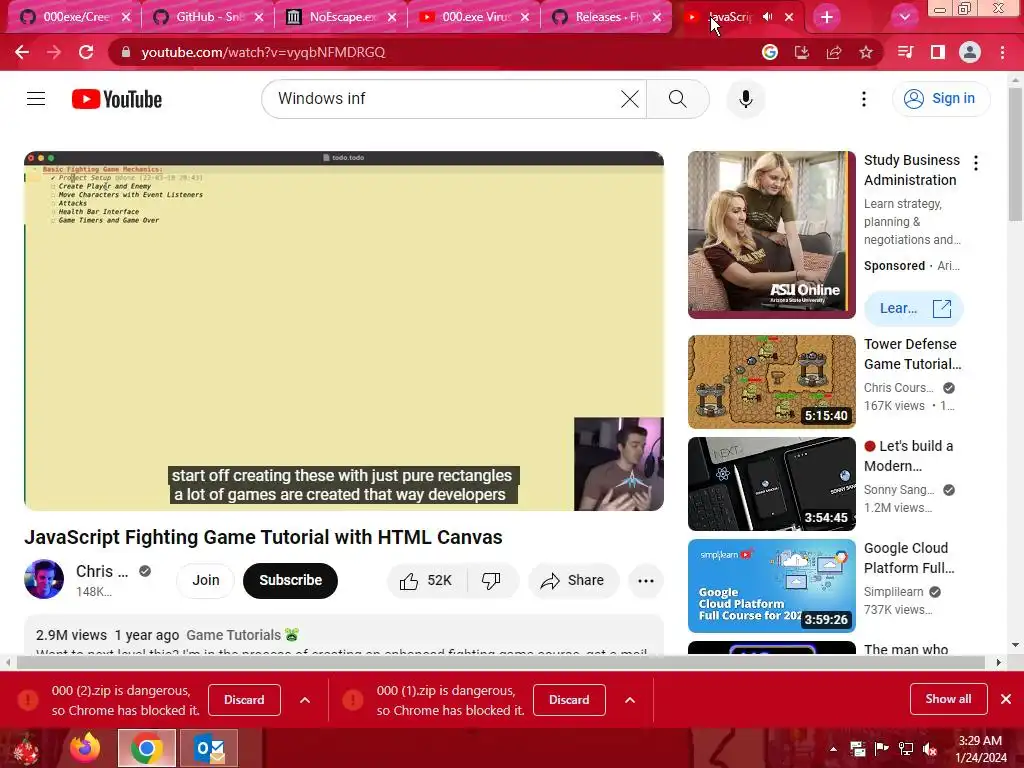Open Tower Defense Game Tutorial thumbnail

pos(771,382)
